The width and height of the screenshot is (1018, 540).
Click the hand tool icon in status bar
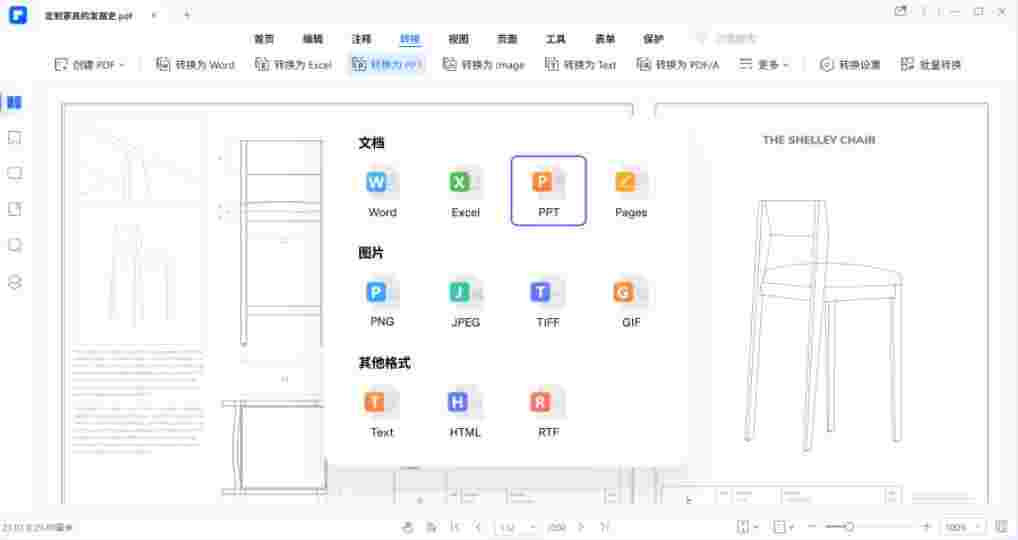pos(407,527)
